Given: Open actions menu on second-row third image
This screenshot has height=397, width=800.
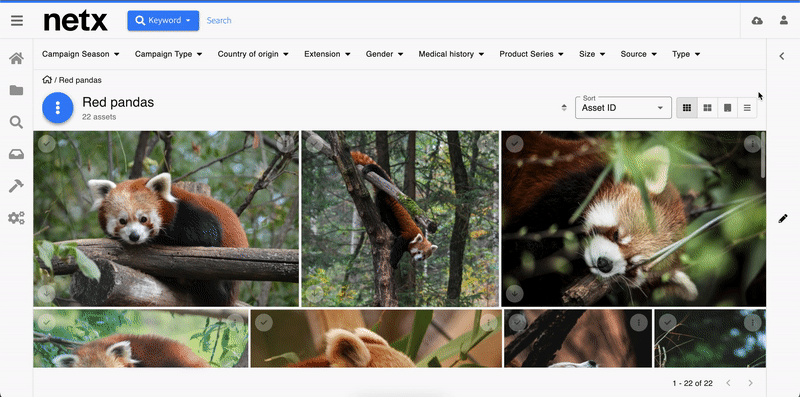Looking at the screenshot, I should [x=639, y=322].
